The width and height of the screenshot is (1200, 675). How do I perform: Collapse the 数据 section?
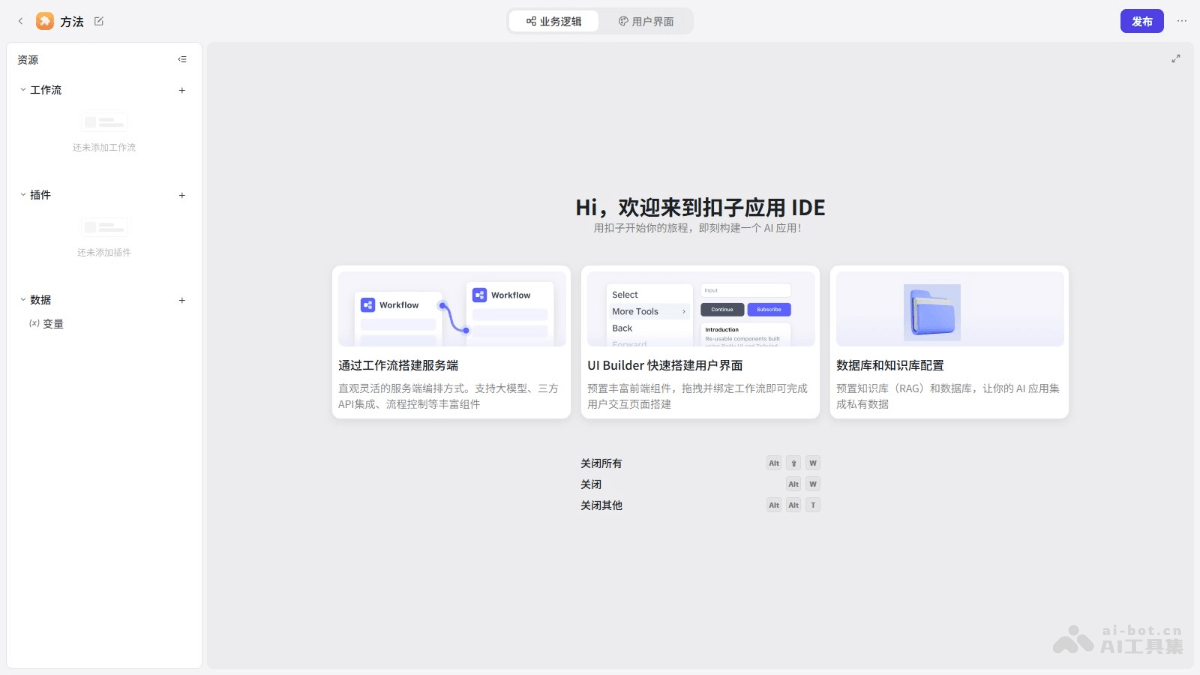(23, 300)
